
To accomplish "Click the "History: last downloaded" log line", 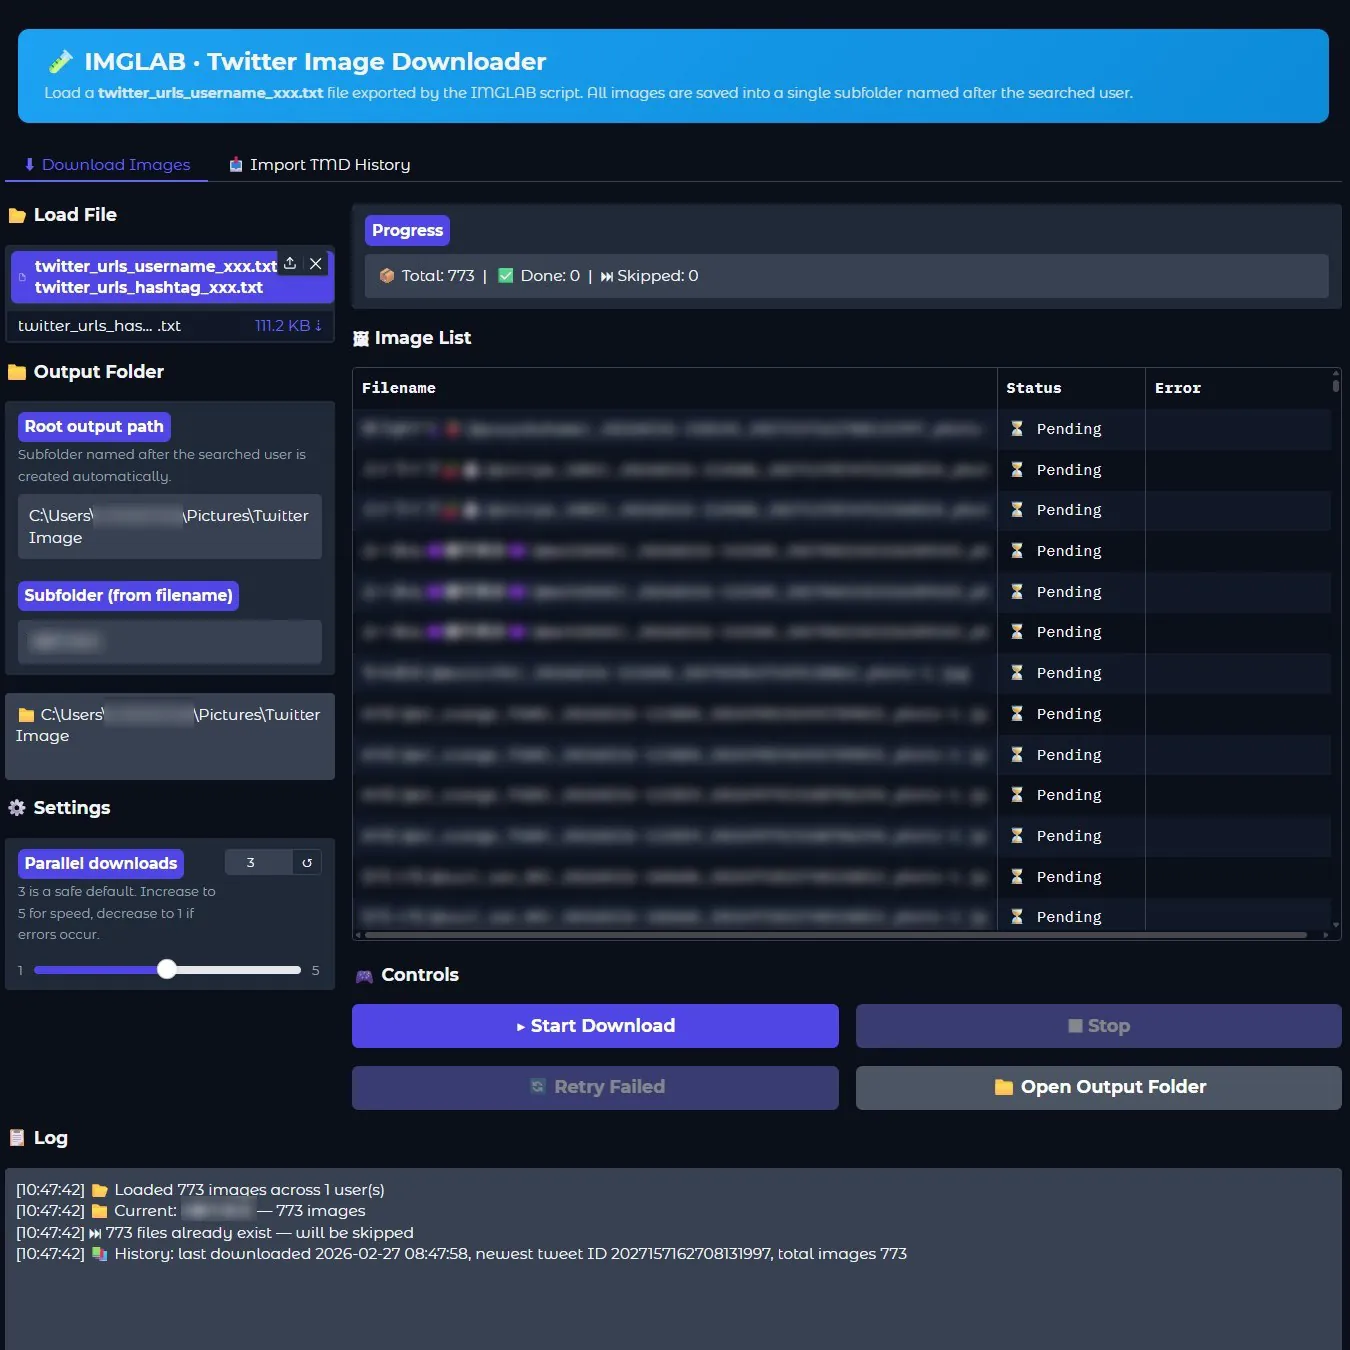I will (461, 1254).
